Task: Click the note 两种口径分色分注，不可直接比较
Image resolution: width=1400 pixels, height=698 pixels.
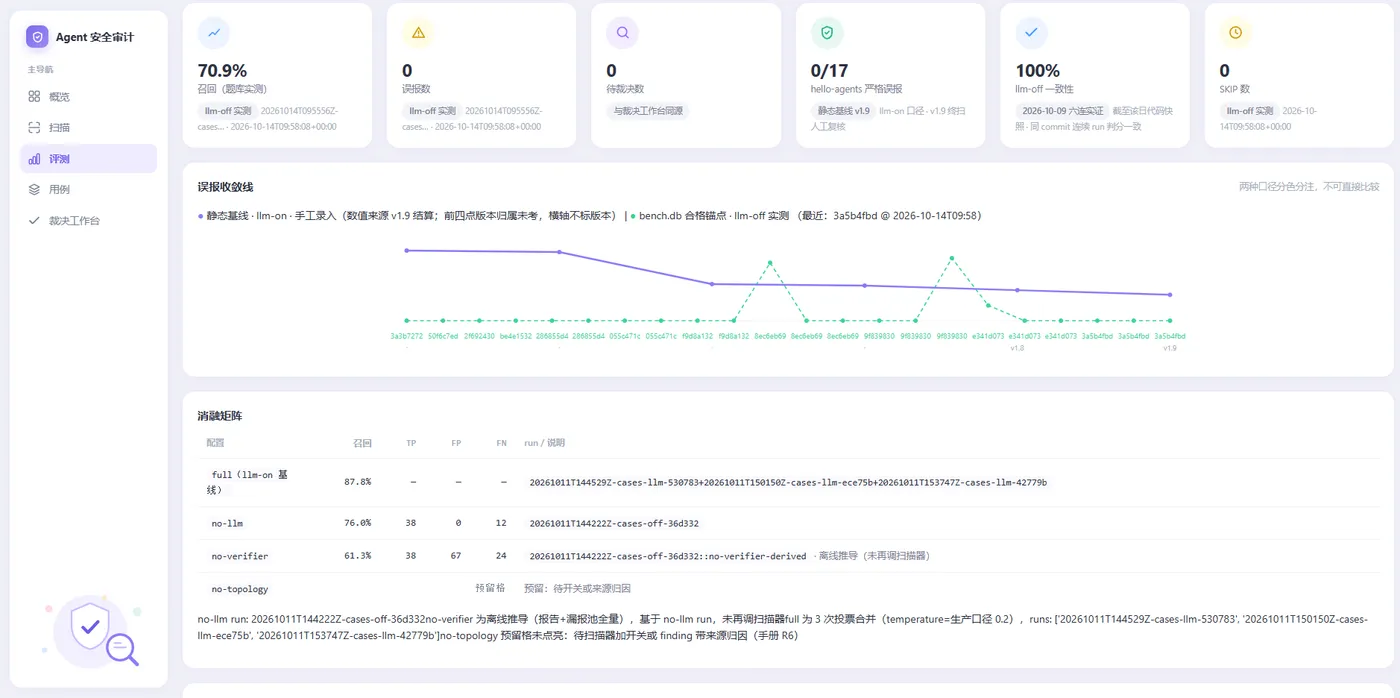Action: pyautogui.click(x=1309, y=187)
